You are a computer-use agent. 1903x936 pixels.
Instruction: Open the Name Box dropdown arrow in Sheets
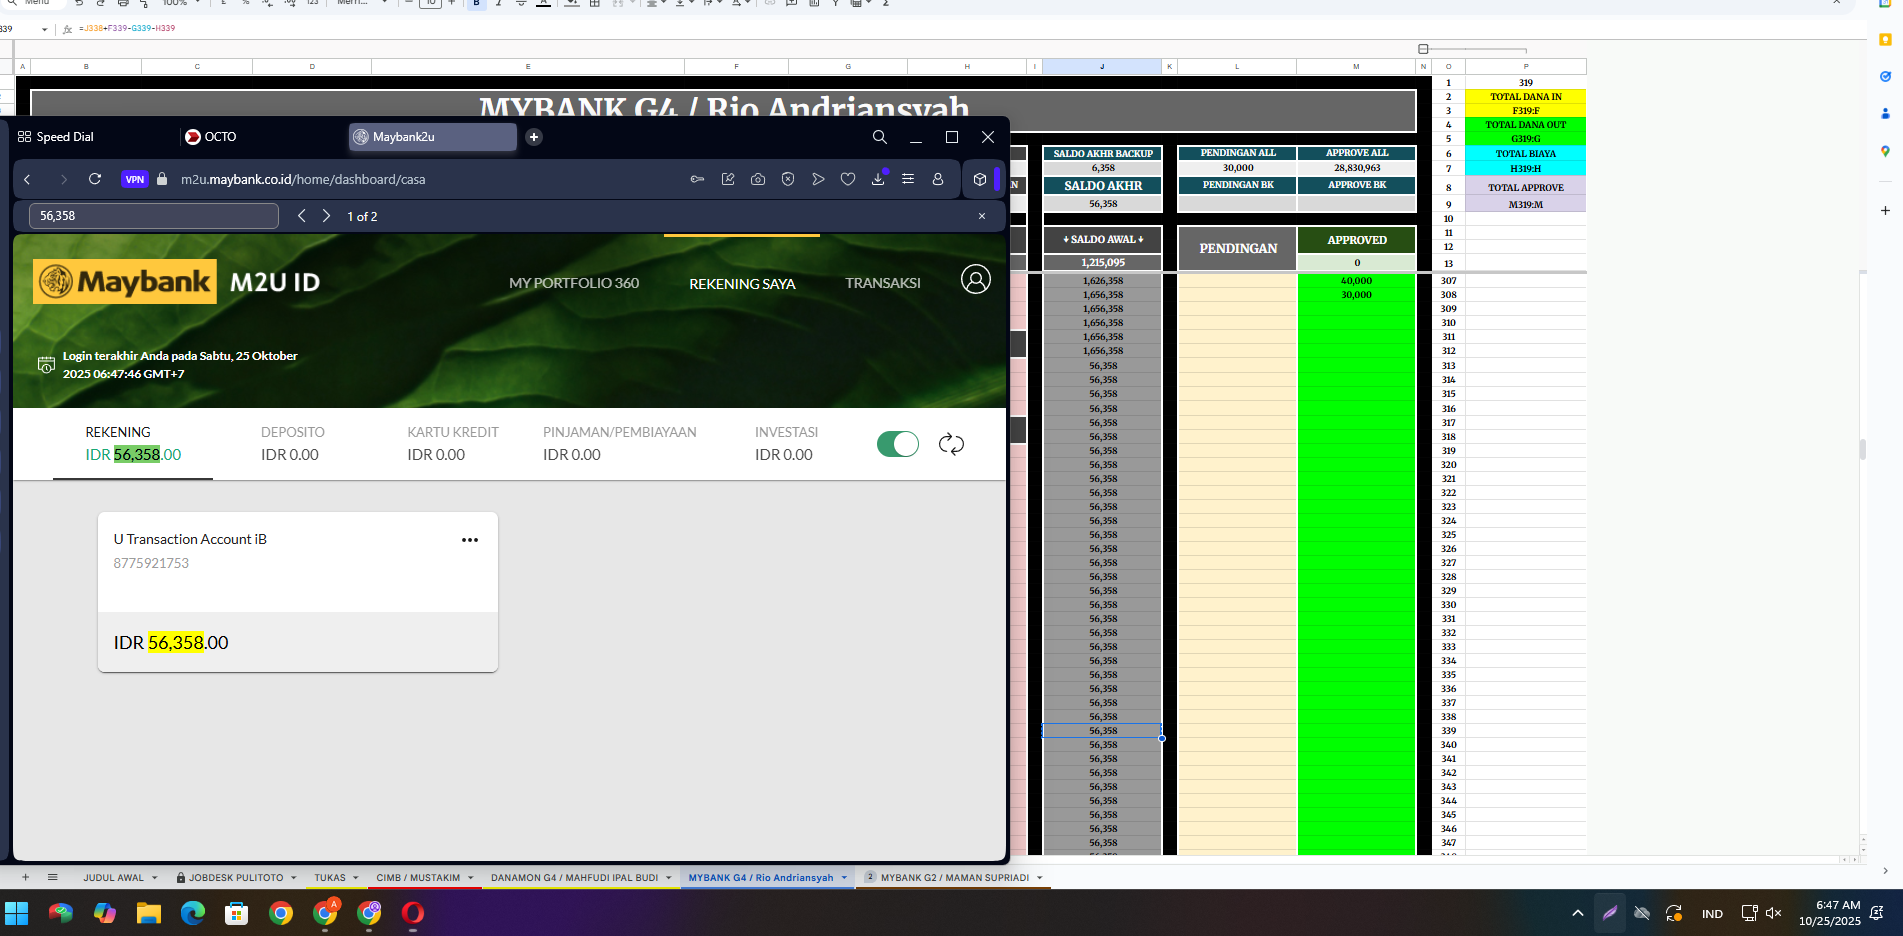pos(44,29)
